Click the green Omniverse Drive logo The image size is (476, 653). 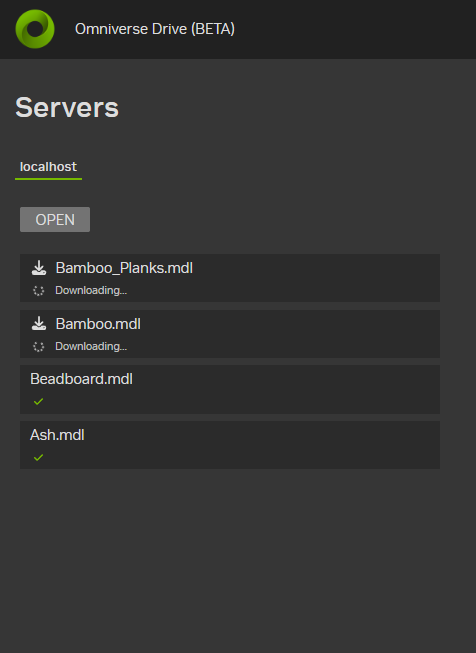35,29
